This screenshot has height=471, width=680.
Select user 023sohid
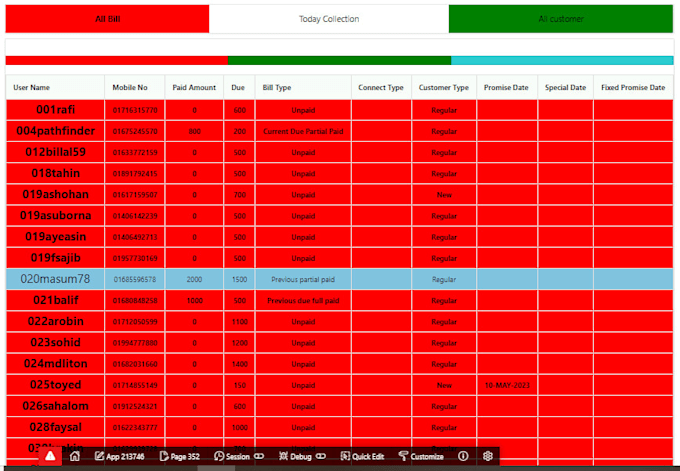(56, 343)
